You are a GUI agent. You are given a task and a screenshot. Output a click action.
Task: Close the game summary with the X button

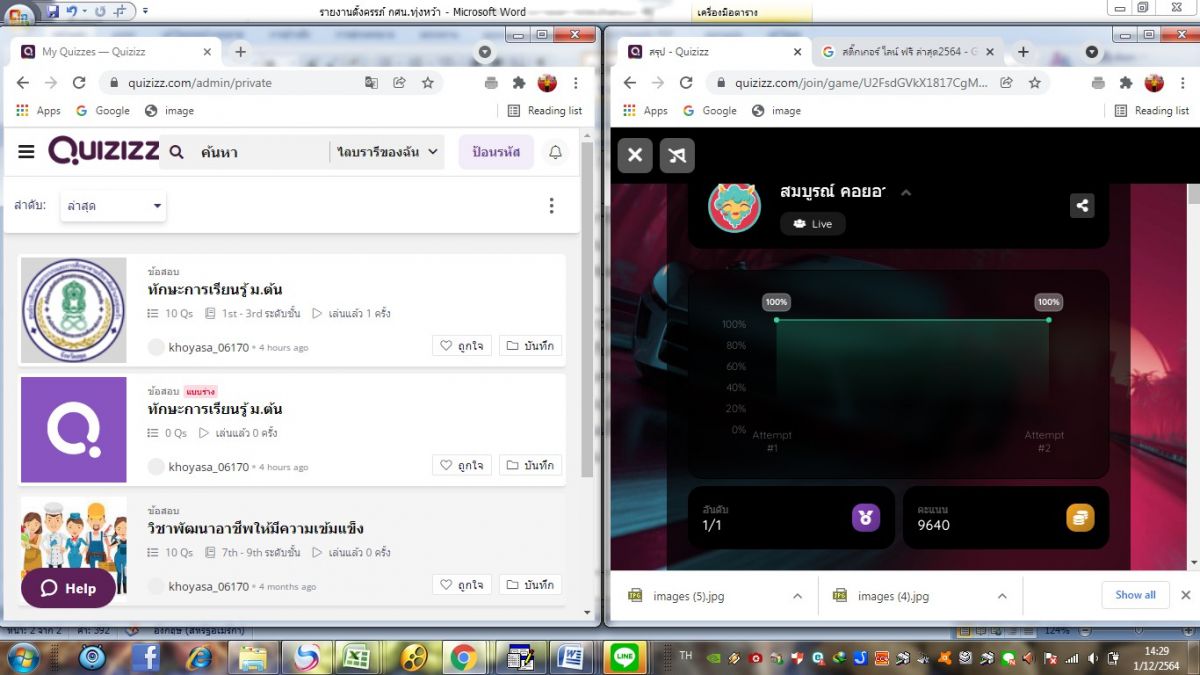(x=635, y=155)
